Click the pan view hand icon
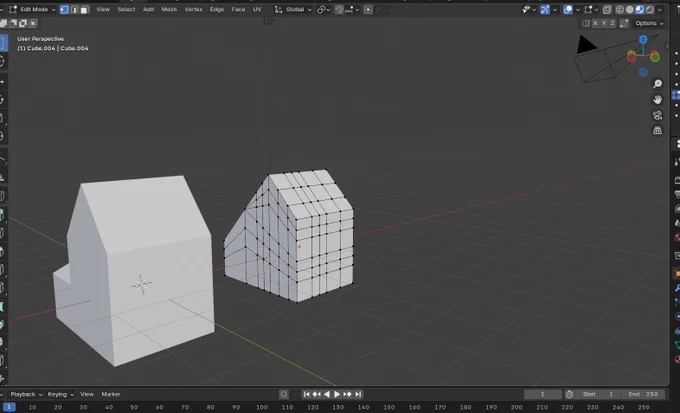 657,99
